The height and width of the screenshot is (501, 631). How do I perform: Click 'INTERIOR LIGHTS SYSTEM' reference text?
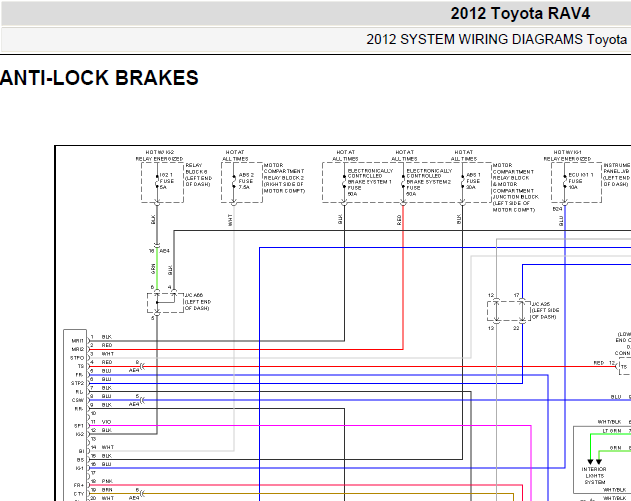(594, 476)
